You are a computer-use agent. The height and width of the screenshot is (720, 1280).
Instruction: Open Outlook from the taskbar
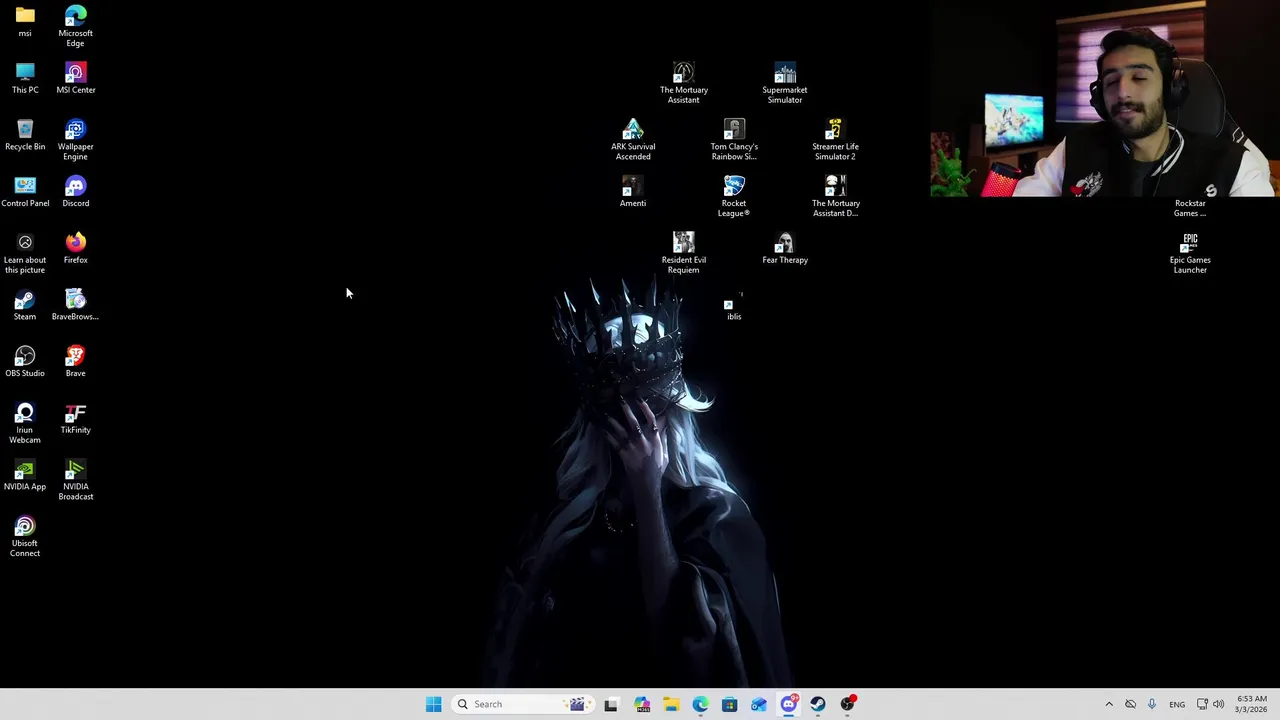759,704
